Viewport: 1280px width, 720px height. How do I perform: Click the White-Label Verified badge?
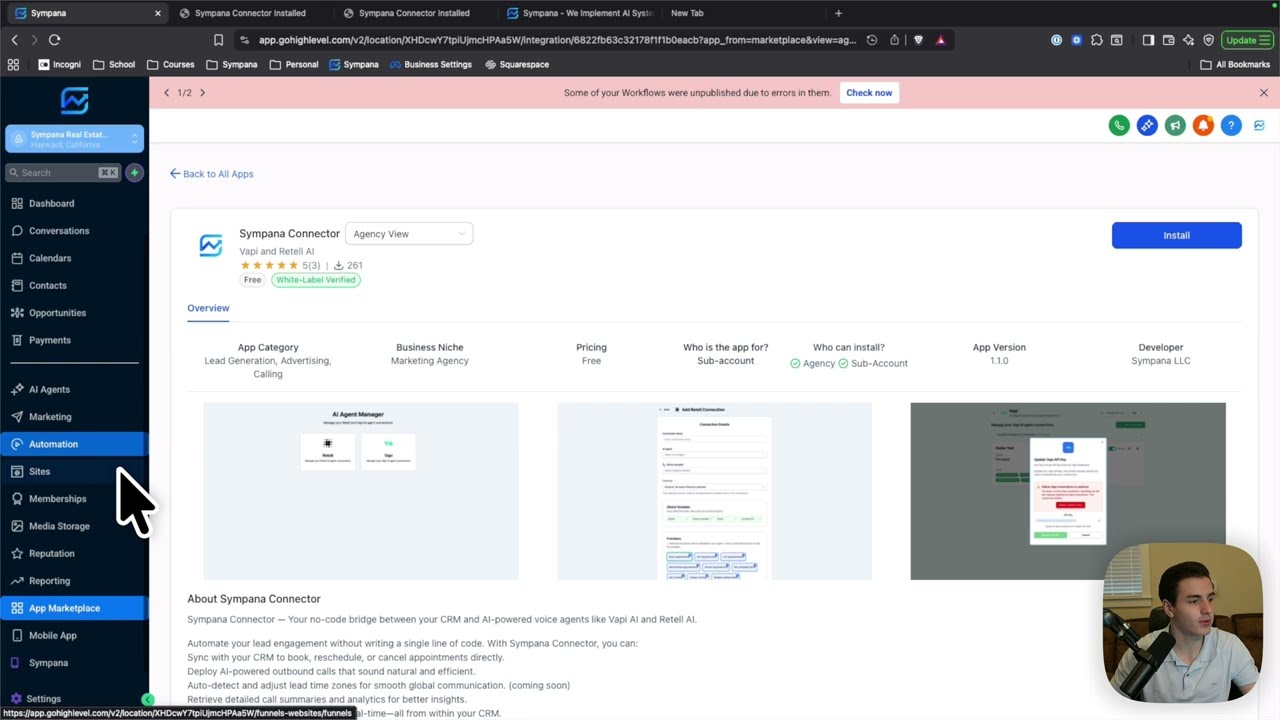[x=316, y=280]
